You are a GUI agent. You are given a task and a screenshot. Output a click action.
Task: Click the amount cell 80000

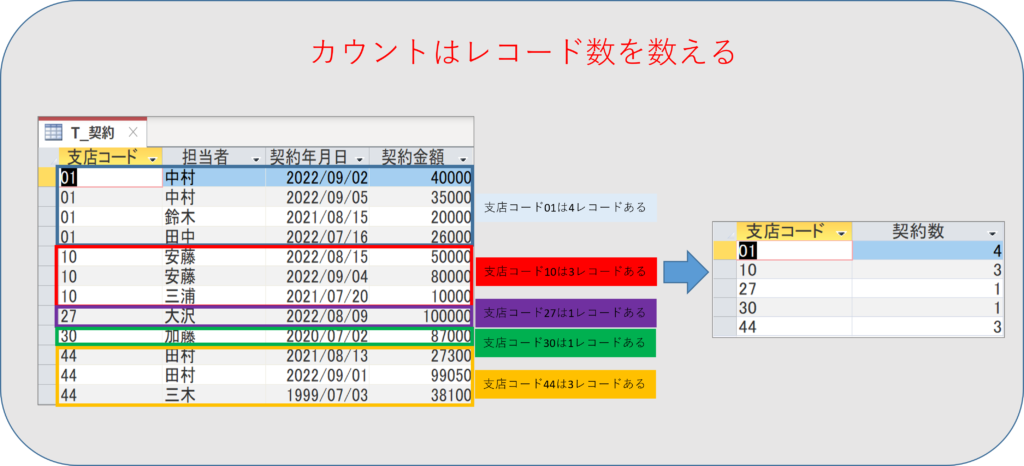[421, 276]
